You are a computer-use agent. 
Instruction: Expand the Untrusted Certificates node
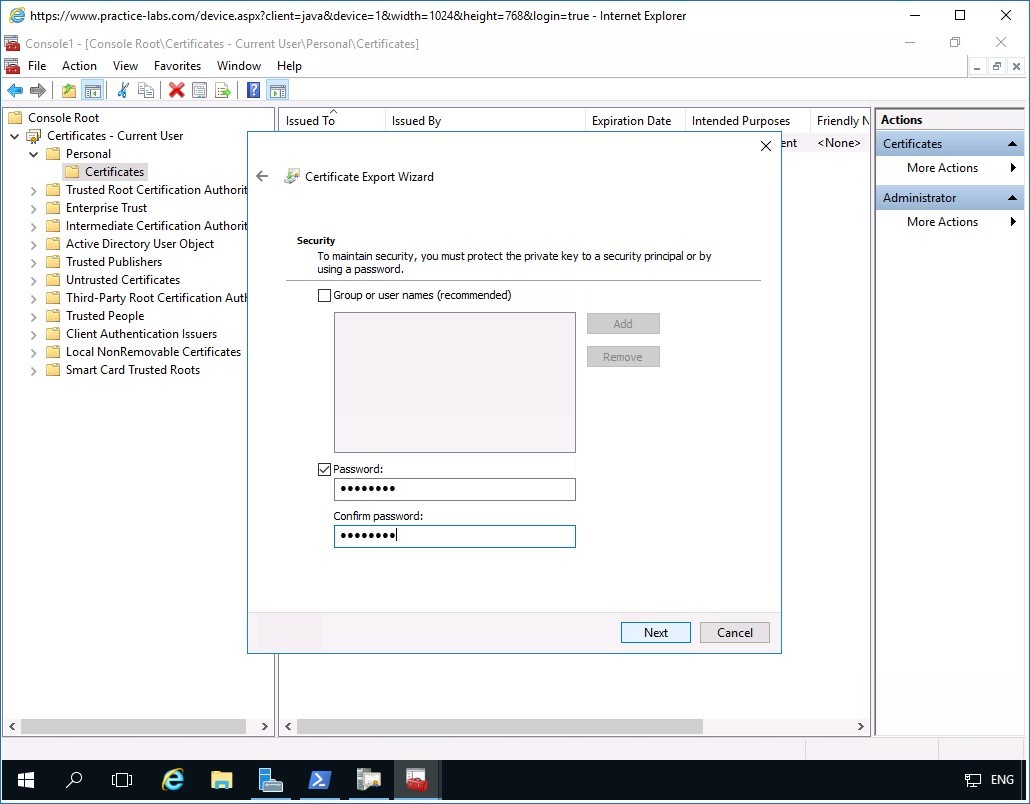34,280
